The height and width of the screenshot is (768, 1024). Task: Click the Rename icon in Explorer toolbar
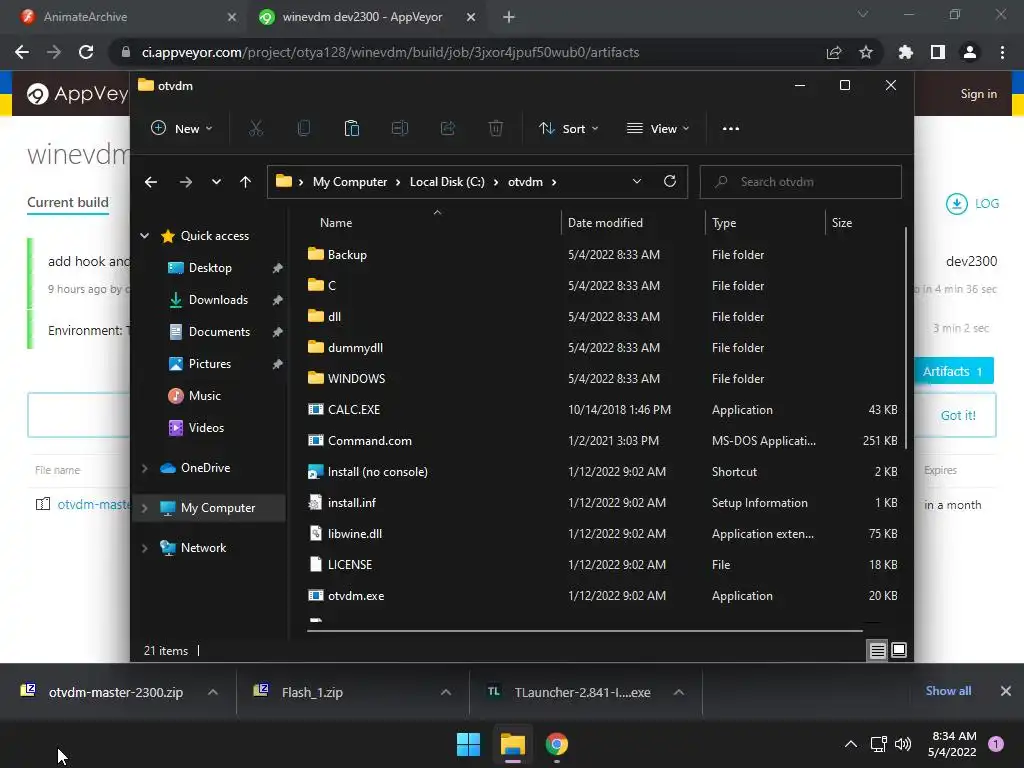coord(400,129)
